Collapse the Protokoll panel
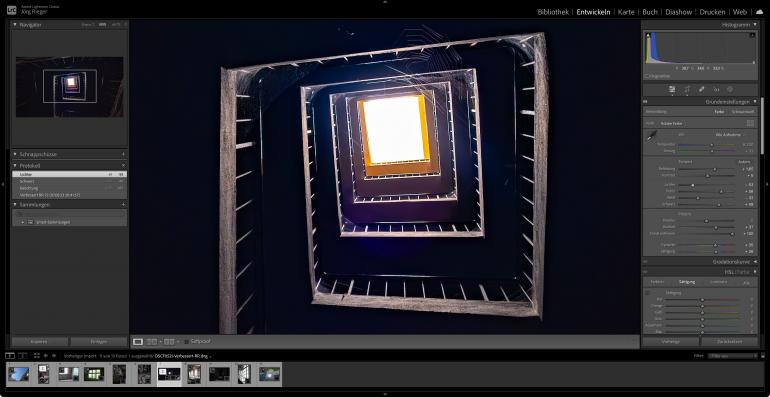The image size is (770, 397). pos(15,166)
